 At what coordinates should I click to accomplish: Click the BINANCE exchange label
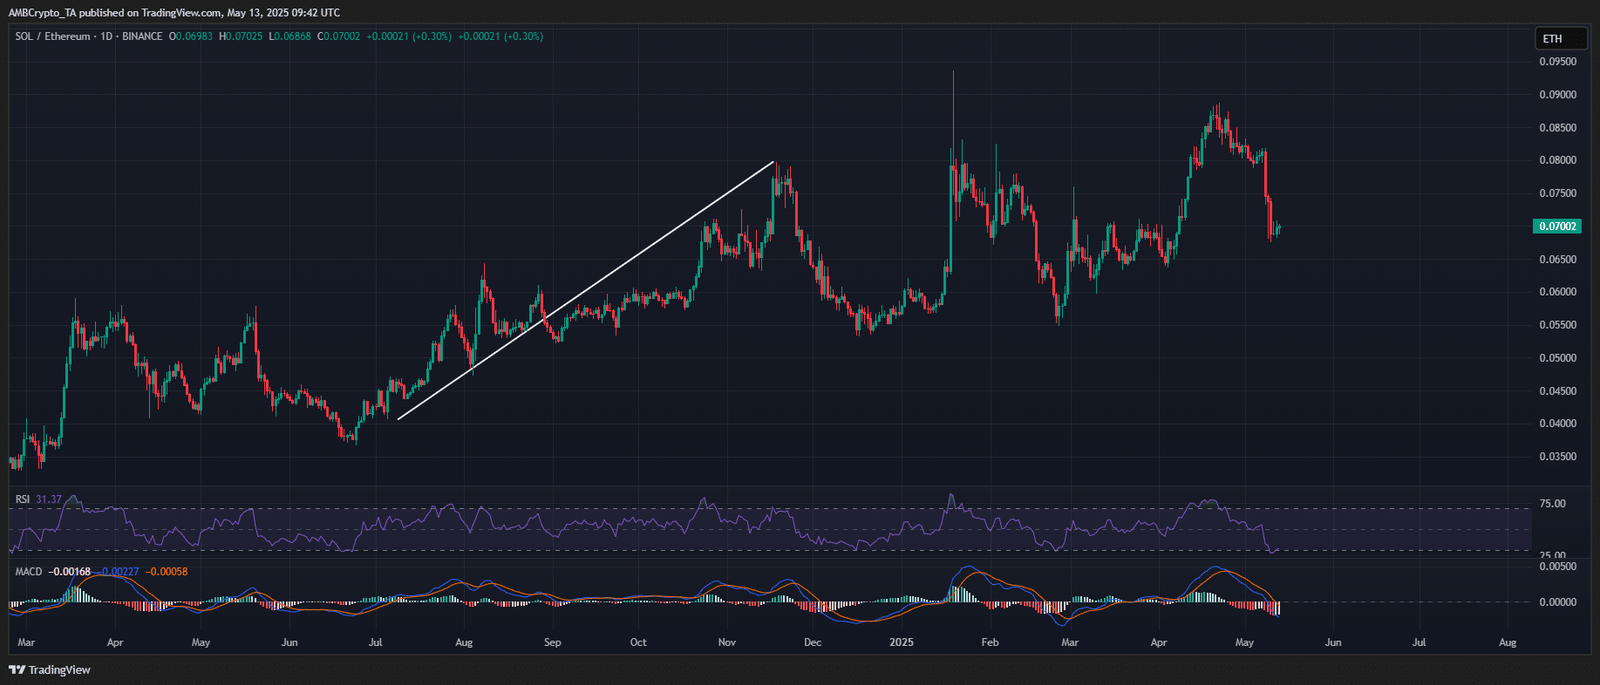point(142,36)
